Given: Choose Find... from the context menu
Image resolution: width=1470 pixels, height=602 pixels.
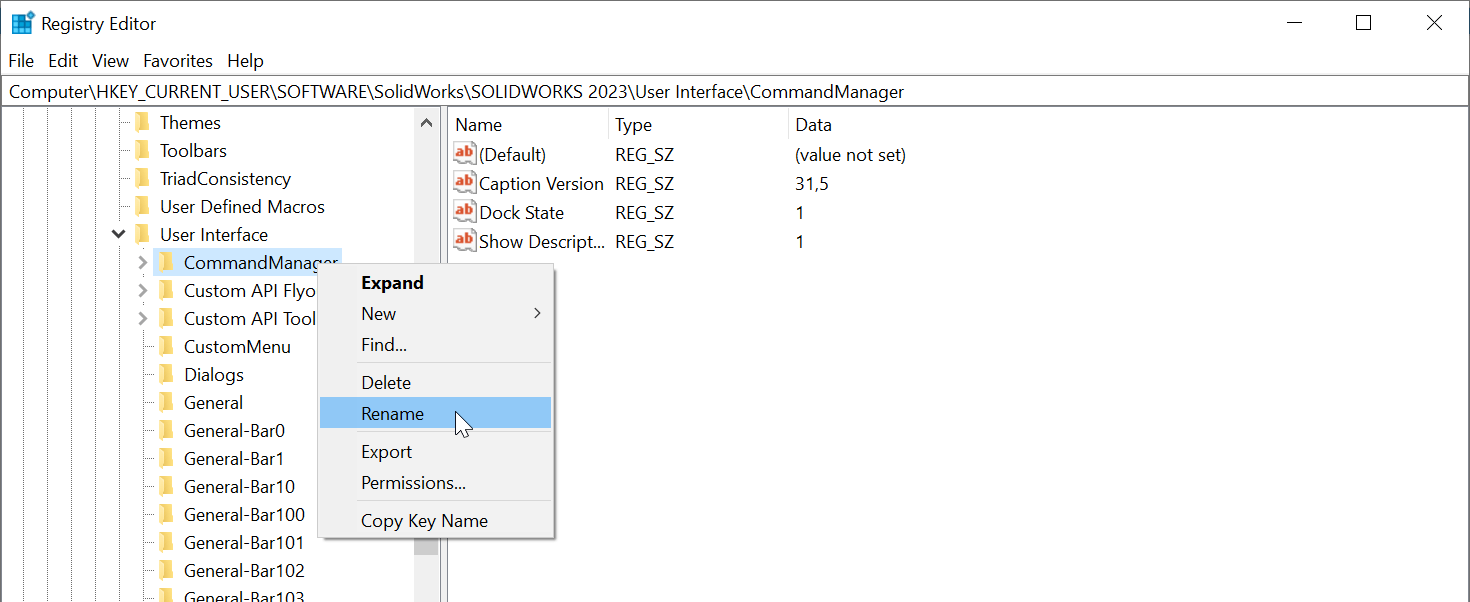Looking at the screenshot, I should coord(435,345).
